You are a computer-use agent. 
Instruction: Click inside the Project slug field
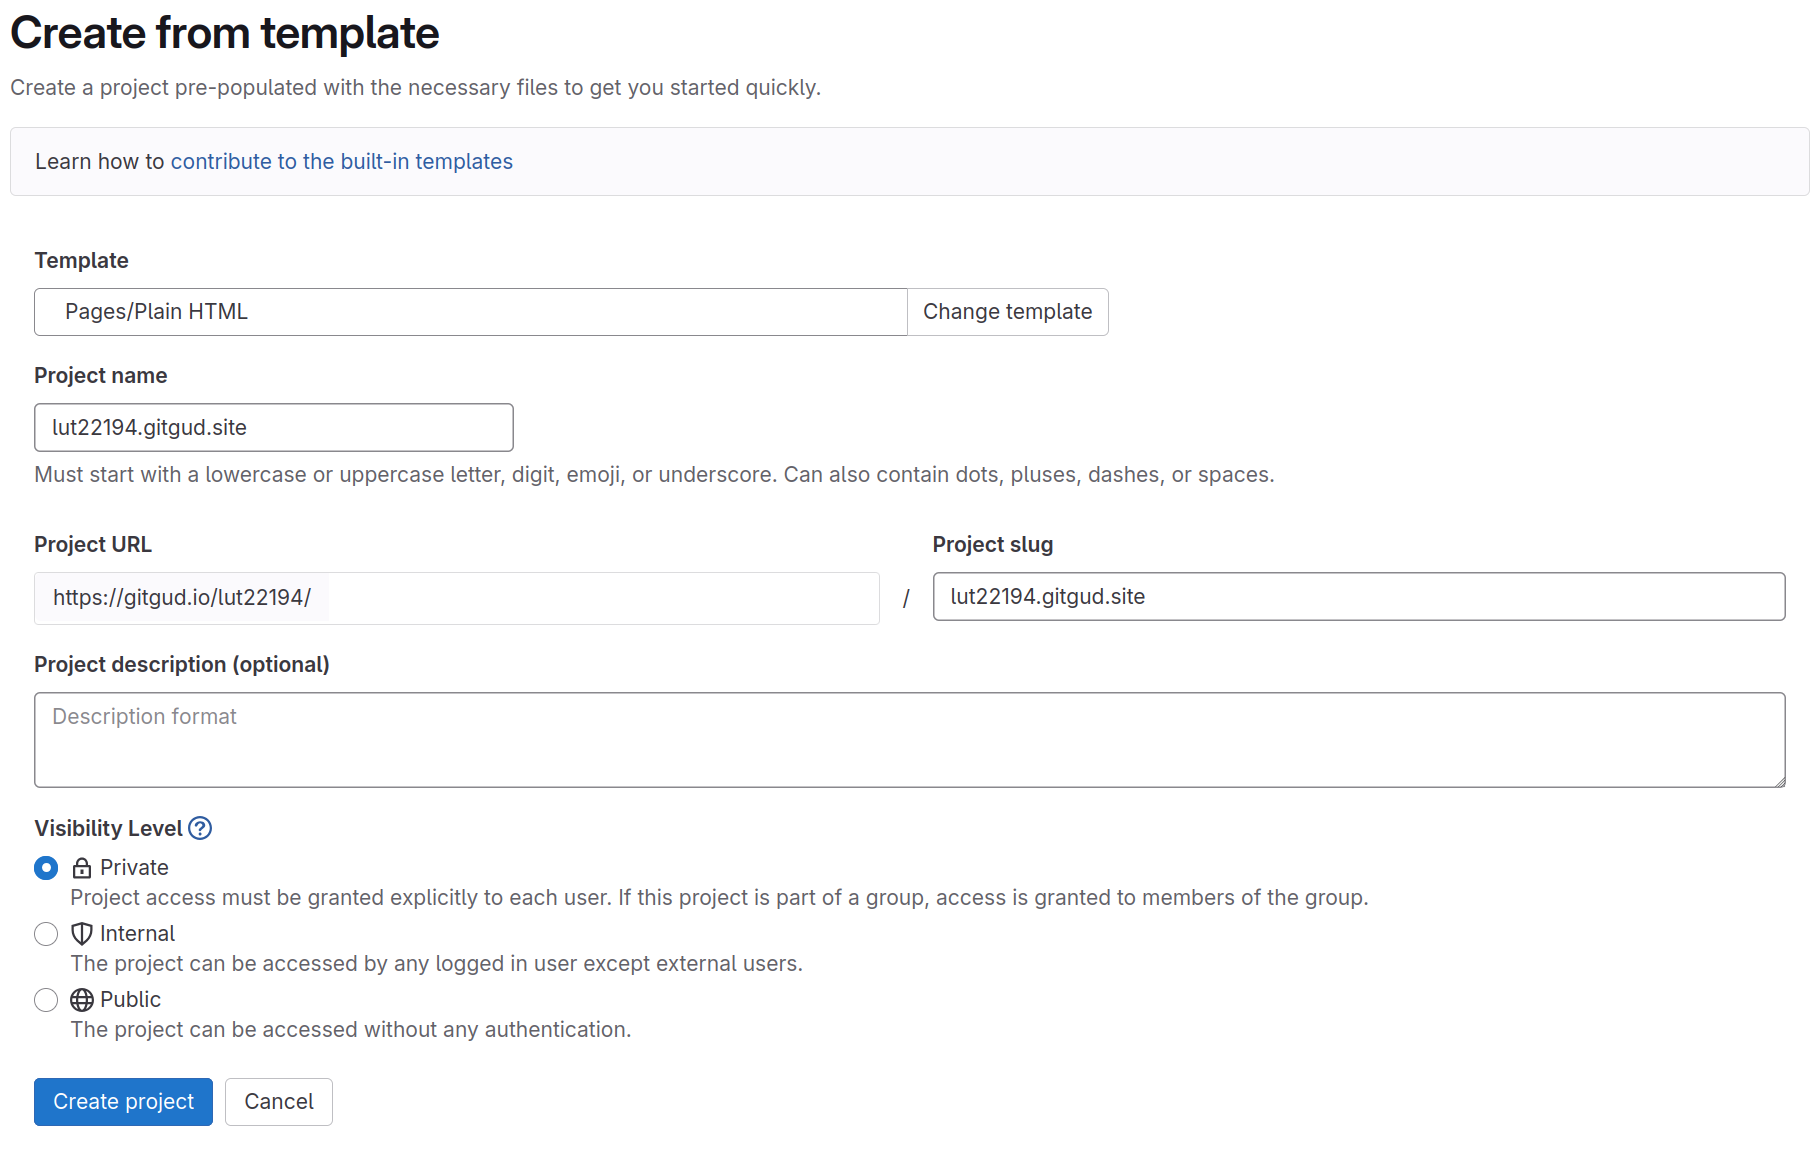(x=1358, y=597)
